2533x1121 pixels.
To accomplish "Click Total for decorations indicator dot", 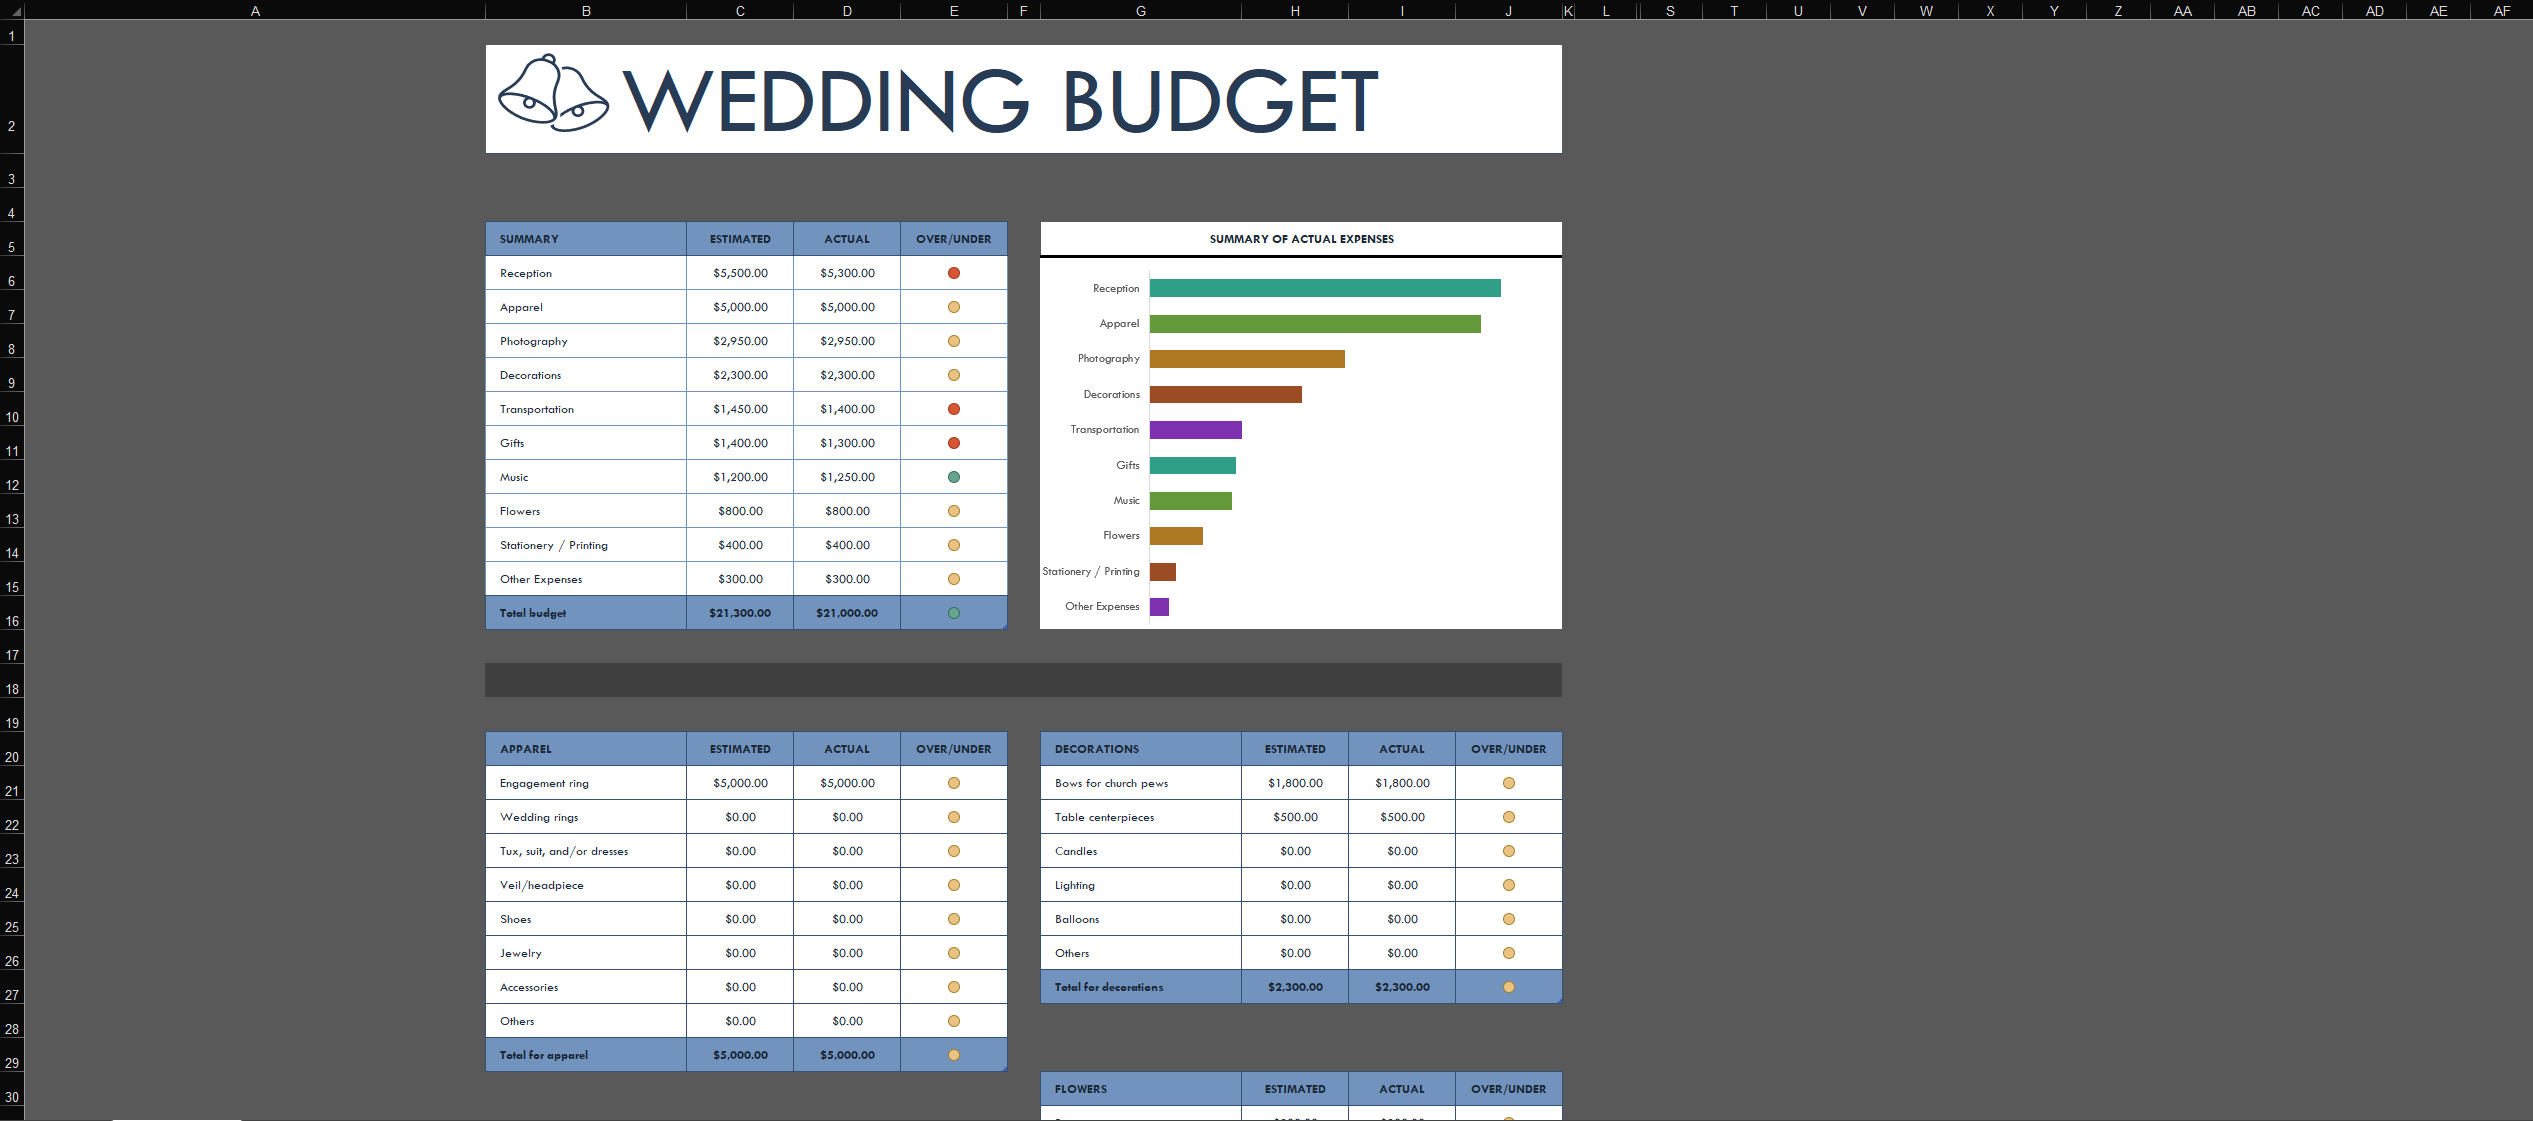I will (x=1508, y=987).
